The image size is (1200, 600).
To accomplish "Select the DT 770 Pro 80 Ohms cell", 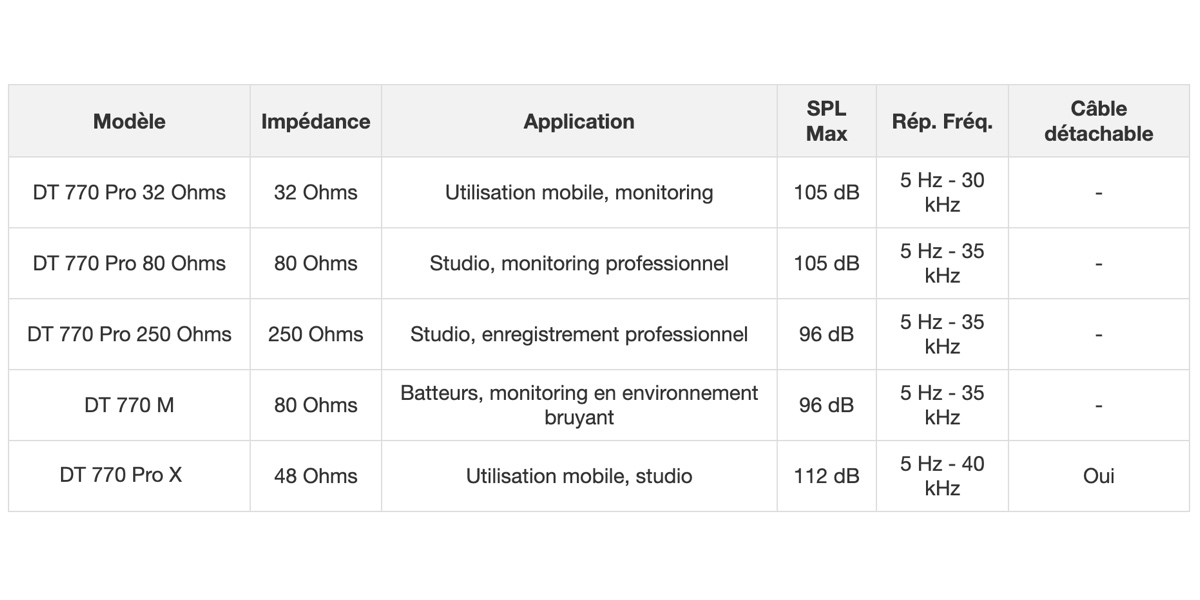I will click(129, 263).
